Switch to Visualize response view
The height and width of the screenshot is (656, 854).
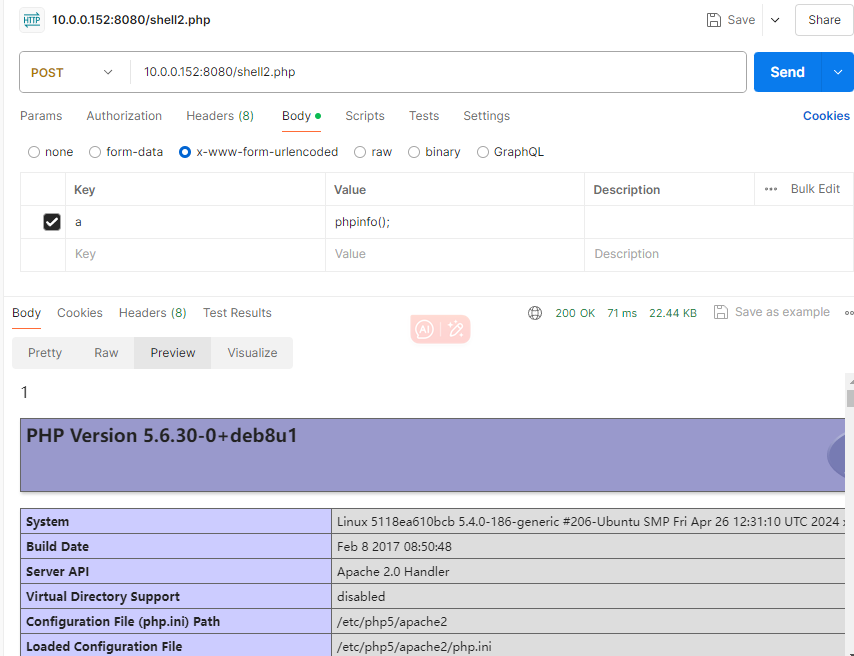[x=252, y=353]
